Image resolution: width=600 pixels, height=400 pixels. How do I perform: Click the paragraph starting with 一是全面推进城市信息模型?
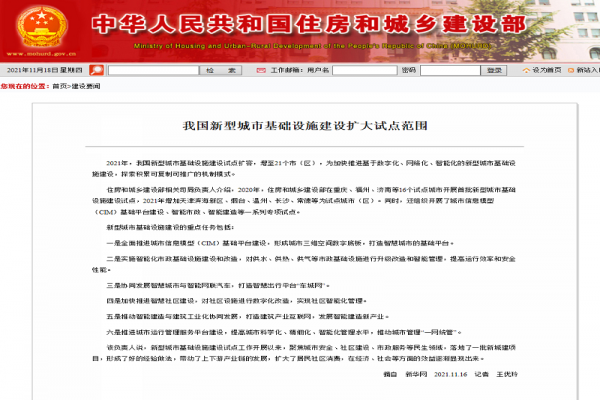click(x=280, y=243)
